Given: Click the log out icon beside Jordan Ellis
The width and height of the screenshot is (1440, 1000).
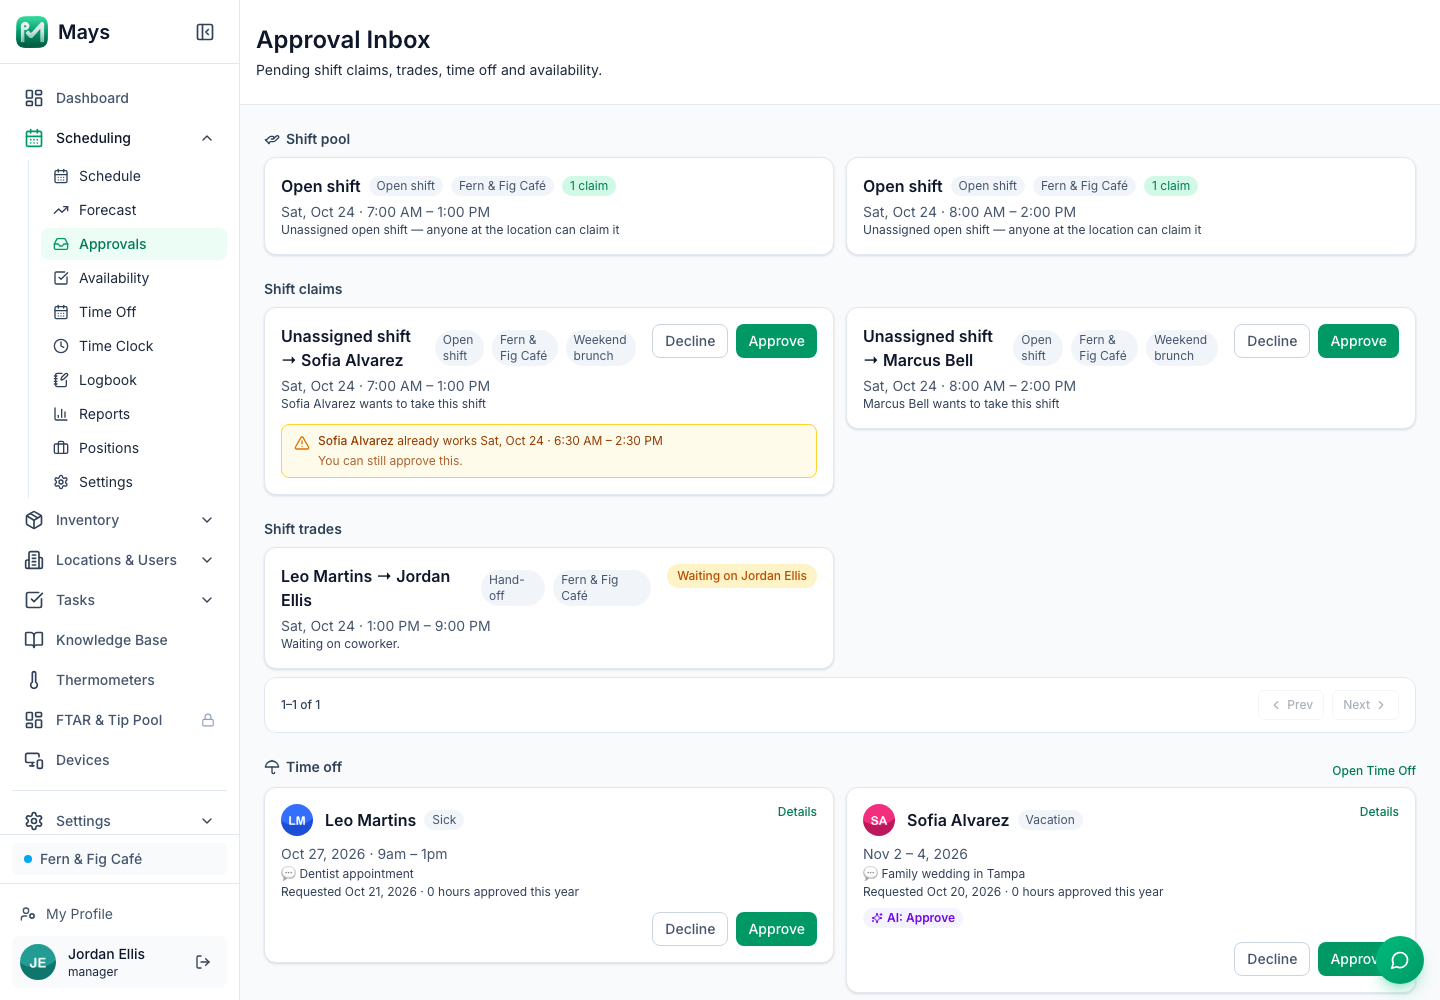Looking at the screenshot, I should tap(203, 962).
